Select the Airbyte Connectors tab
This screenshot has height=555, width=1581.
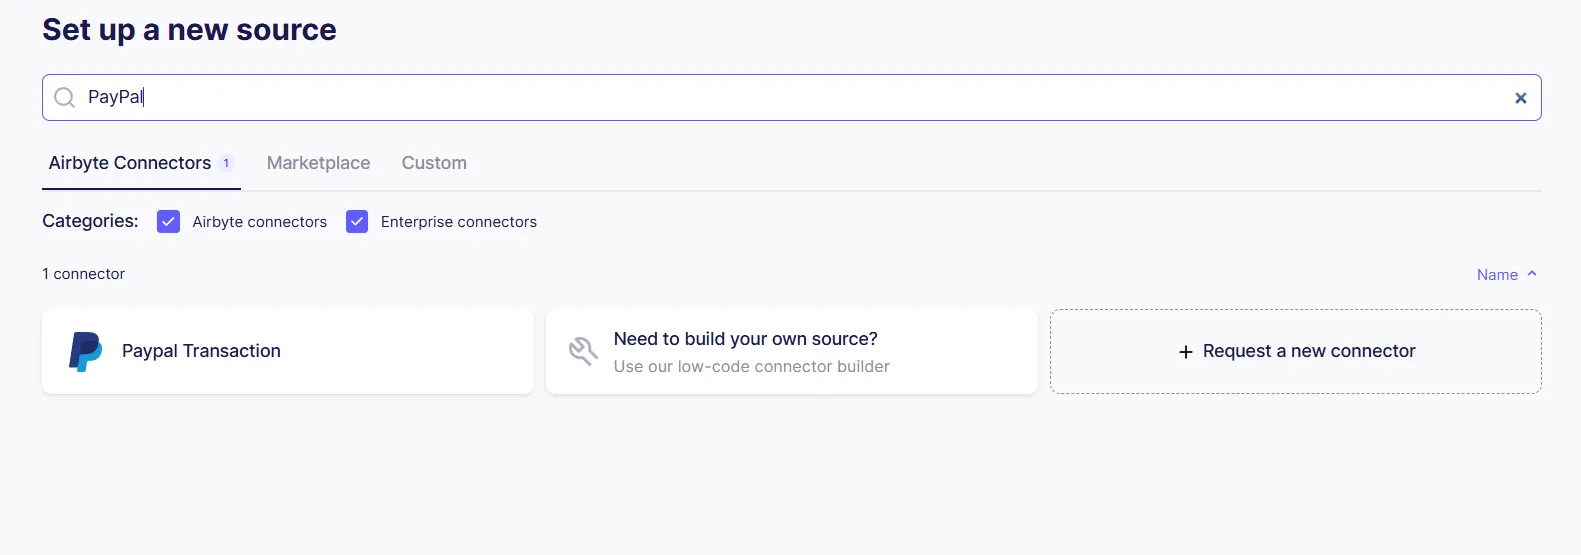coord(130,163)
